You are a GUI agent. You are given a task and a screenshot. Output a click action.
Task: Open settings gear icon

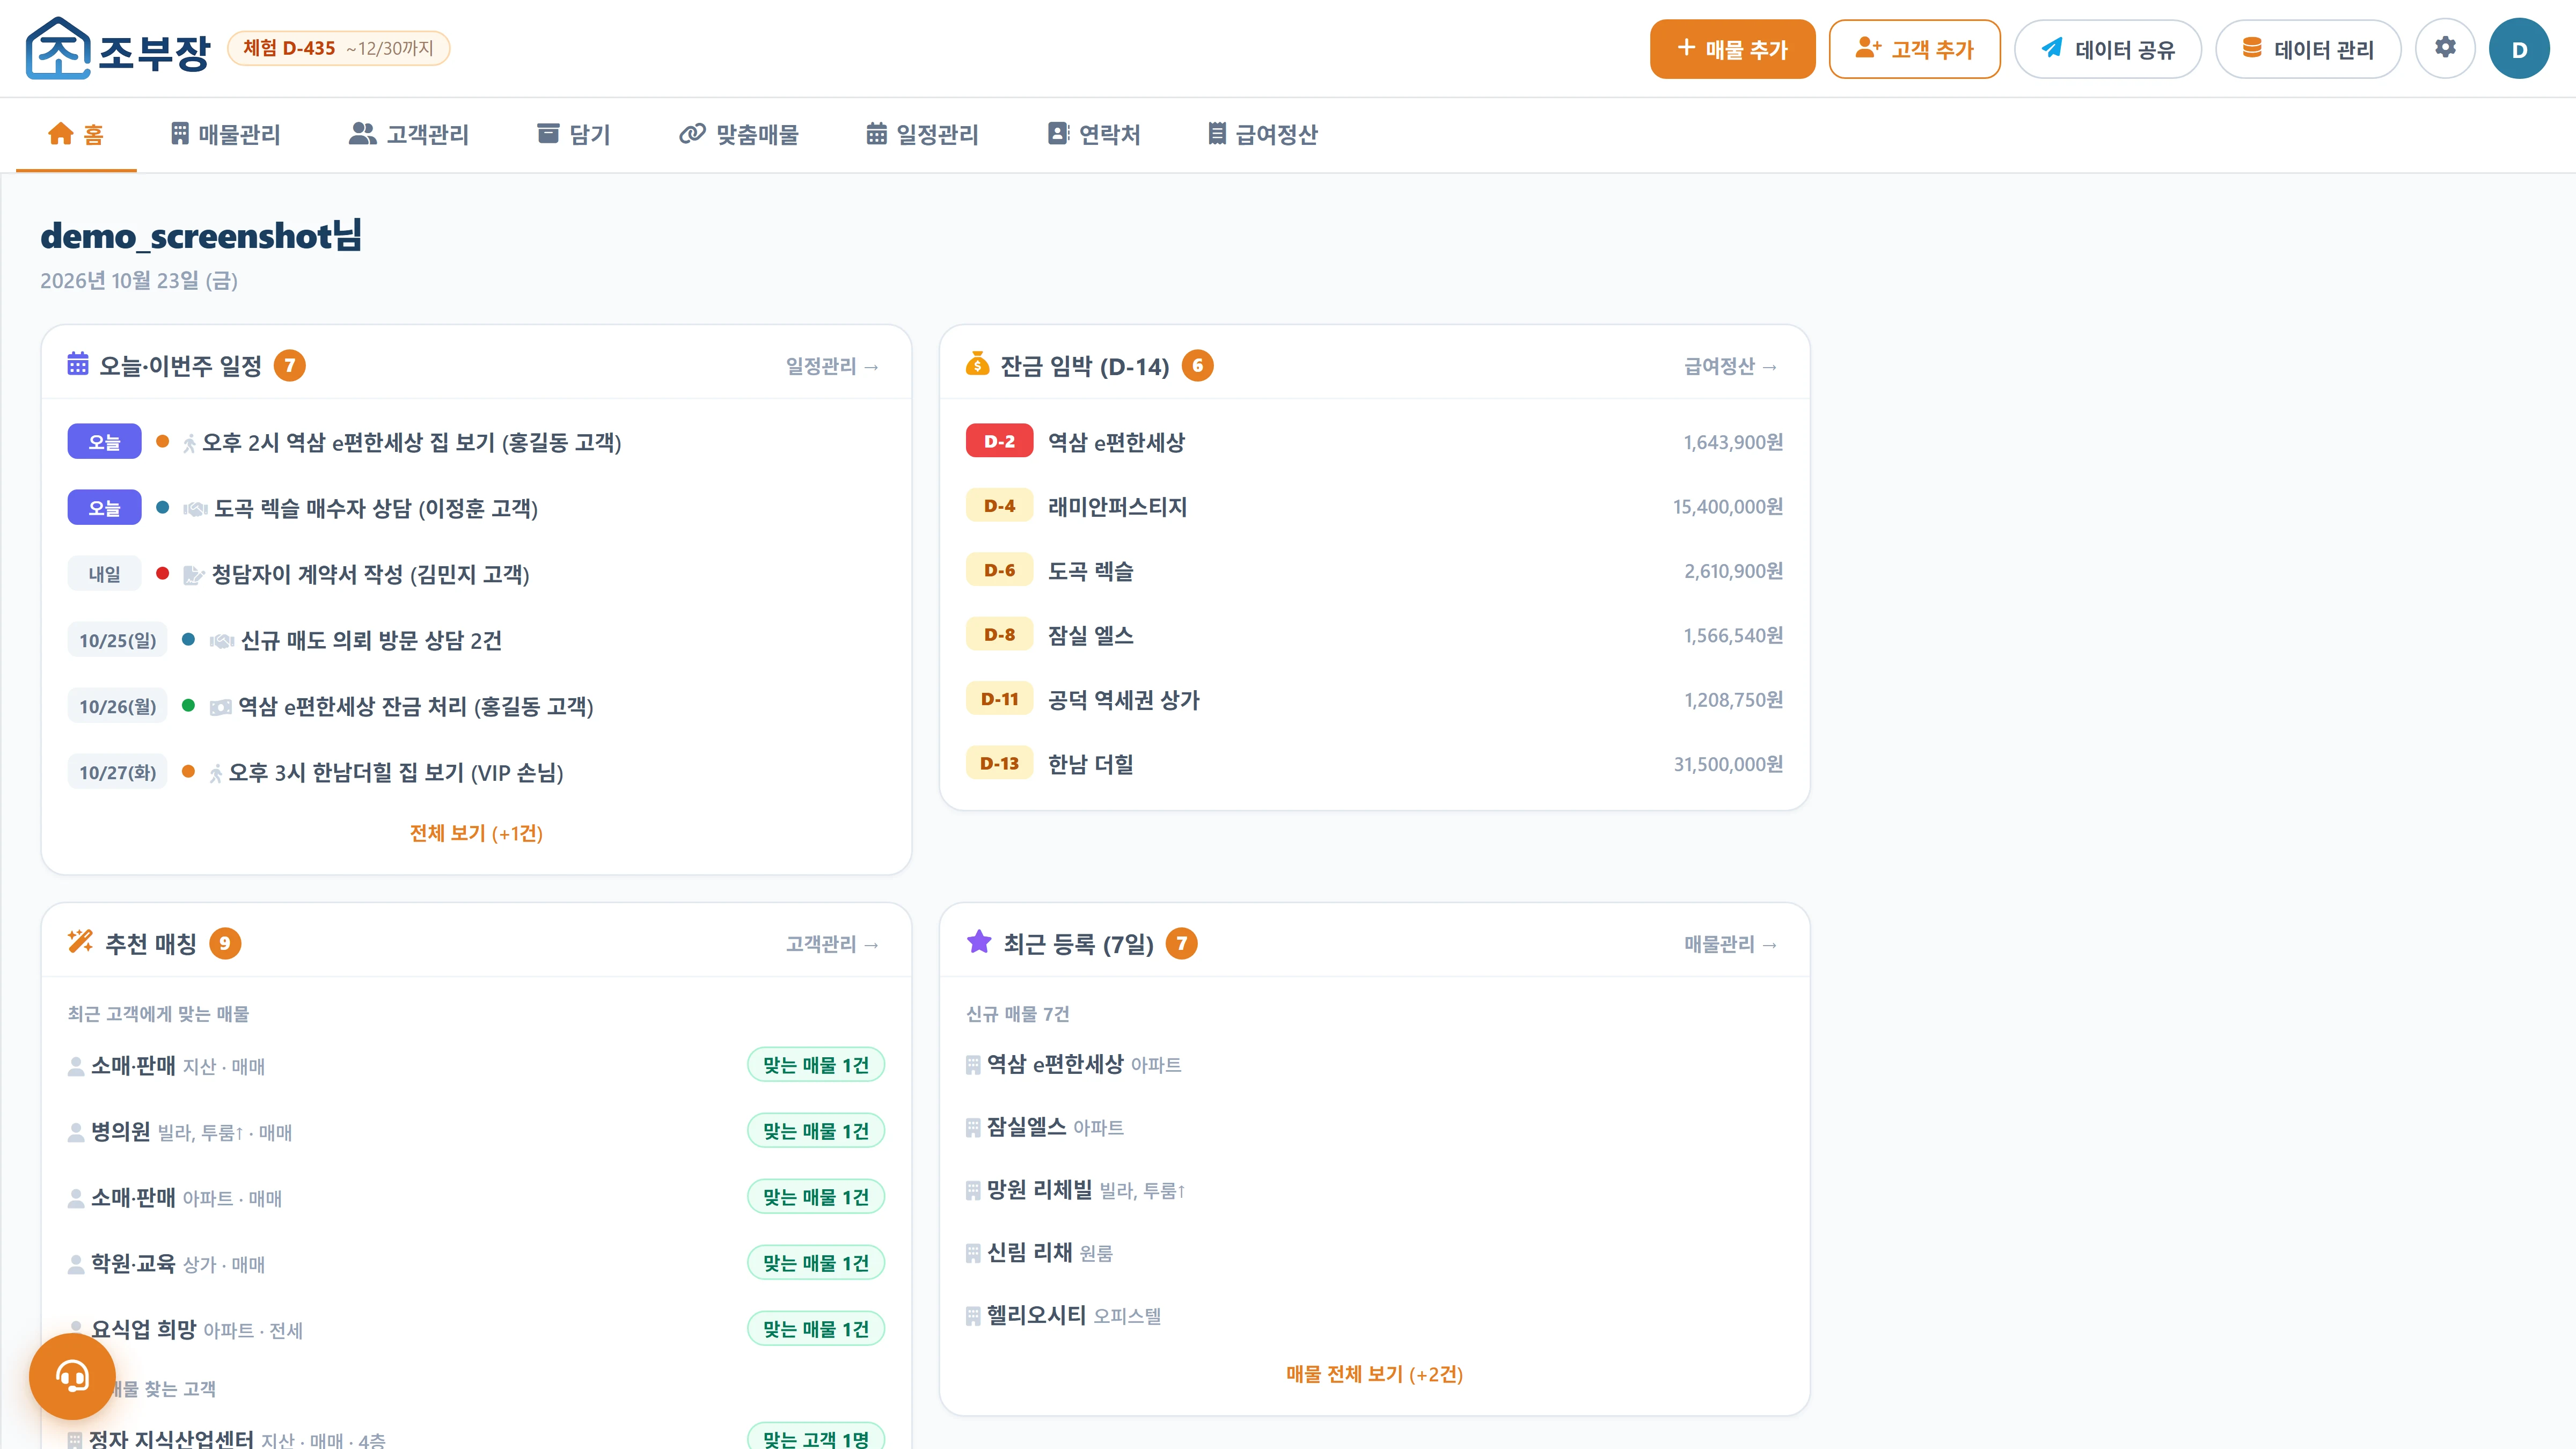coord(2445,48)
